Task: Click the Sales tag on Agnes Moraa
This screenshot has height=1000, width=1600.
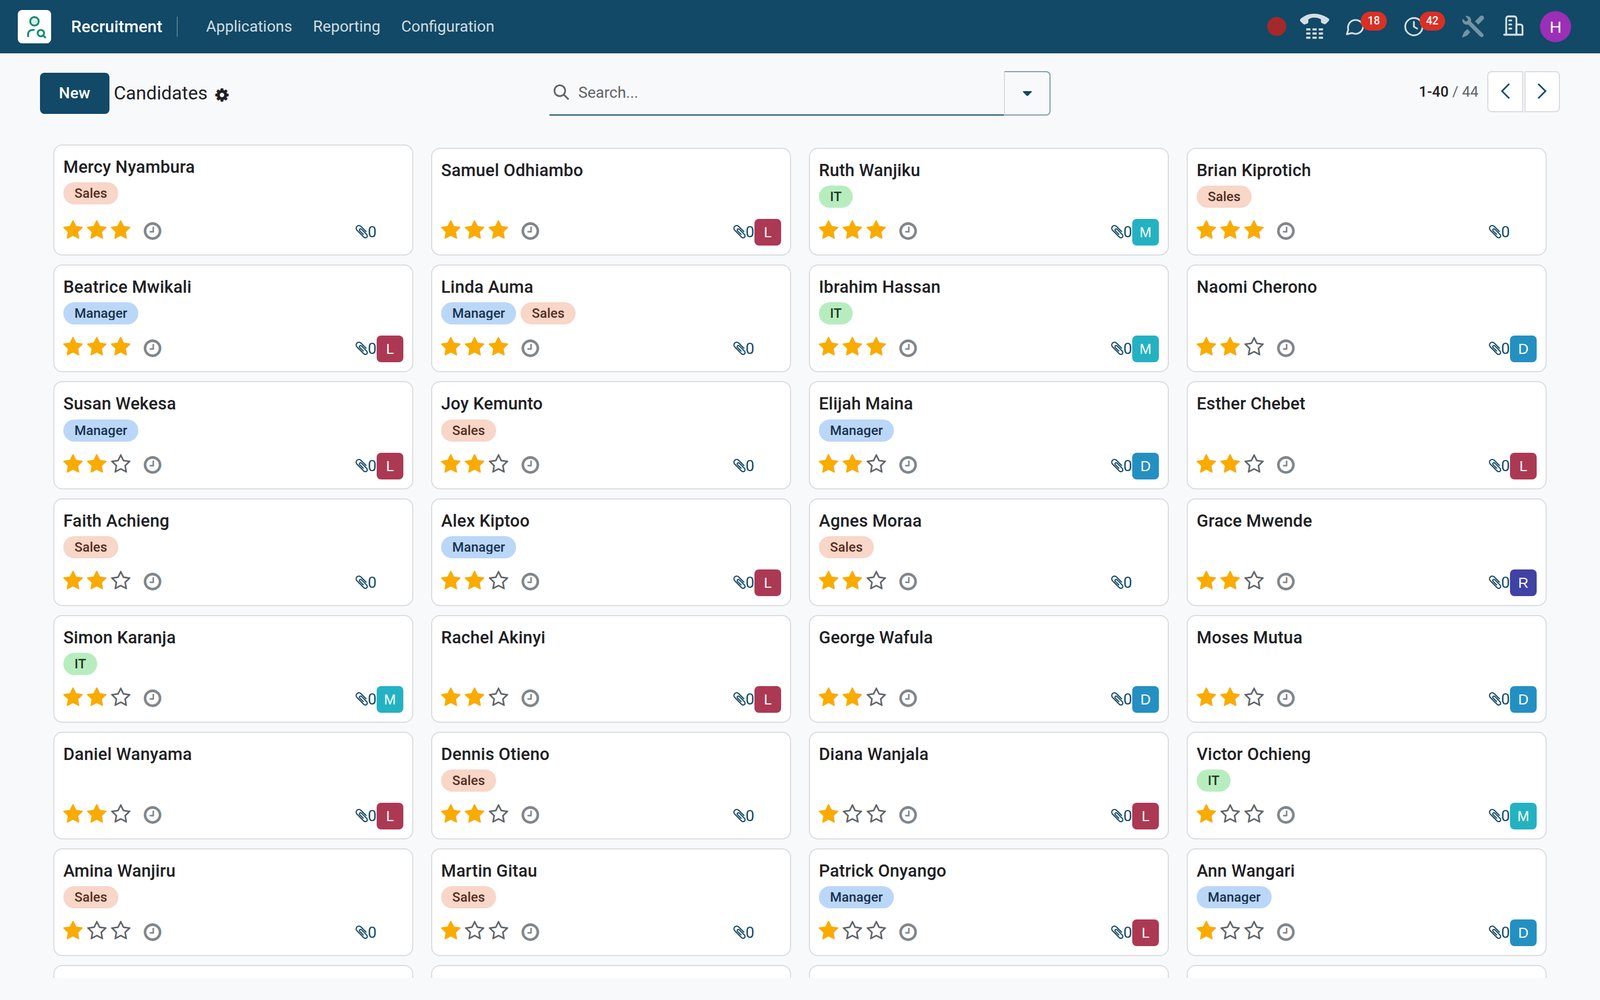Action: point(846,547)
